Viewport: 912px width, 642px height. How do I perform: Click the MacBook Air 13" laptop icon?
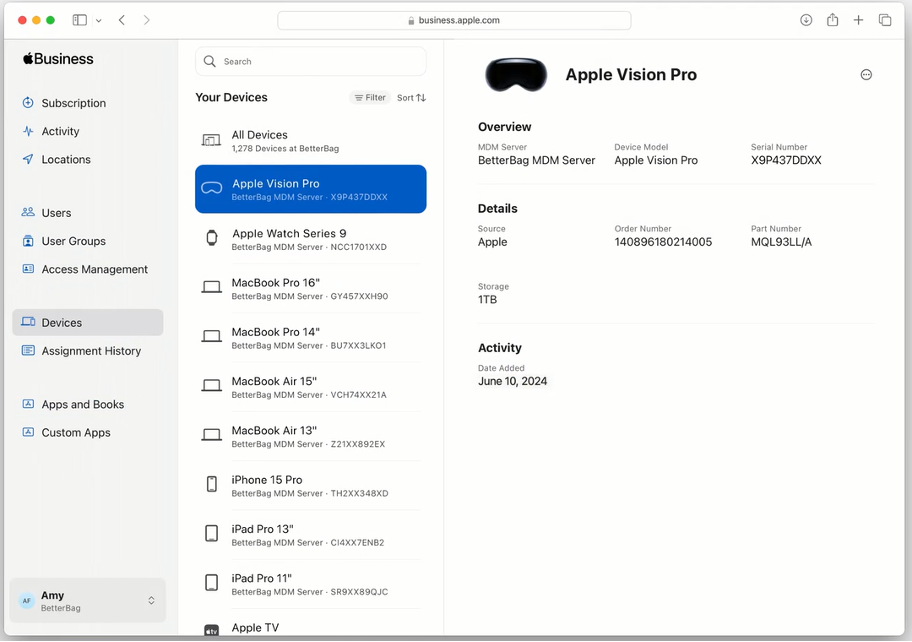coord(212,435)
